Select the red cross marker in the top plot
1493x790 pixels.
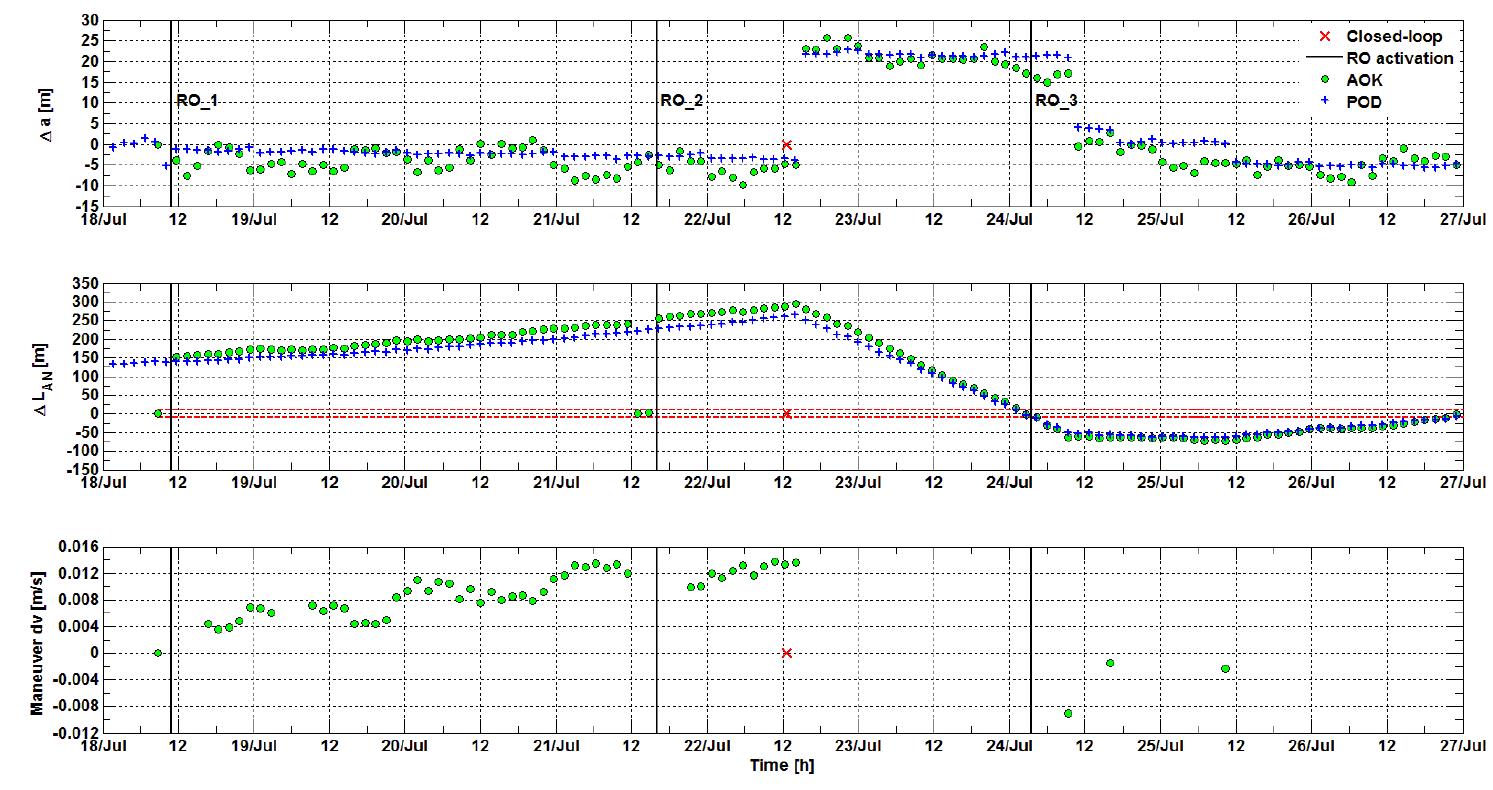tap(788, 144)
